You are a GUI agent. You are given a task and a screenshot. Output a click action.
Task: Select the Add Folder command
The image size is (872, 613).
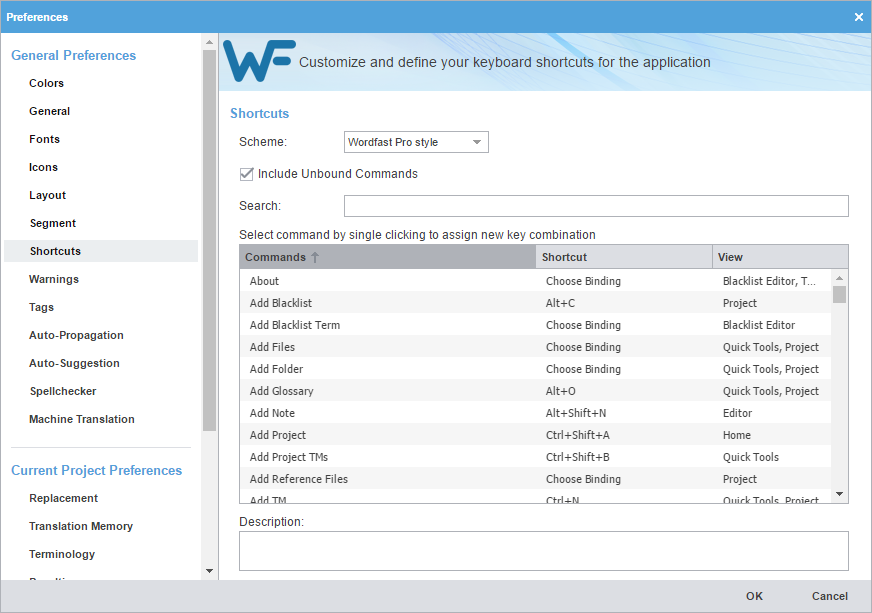[x=536, y=369]
